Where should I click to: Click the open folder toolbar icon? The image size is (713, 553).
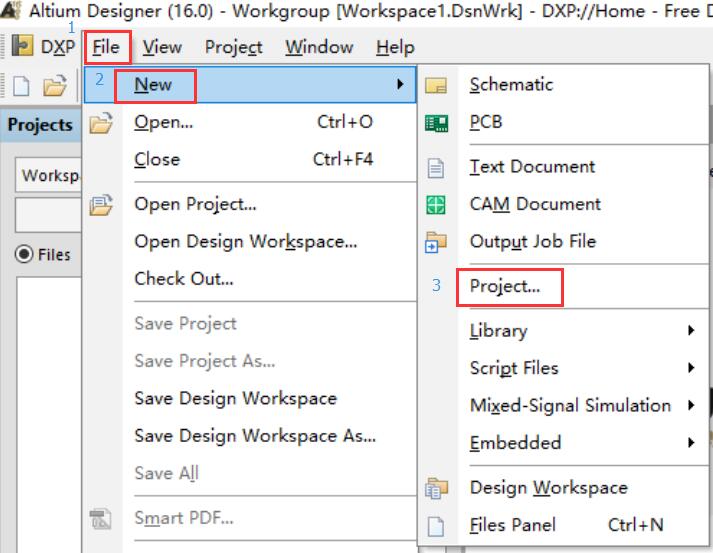[55, 85]
